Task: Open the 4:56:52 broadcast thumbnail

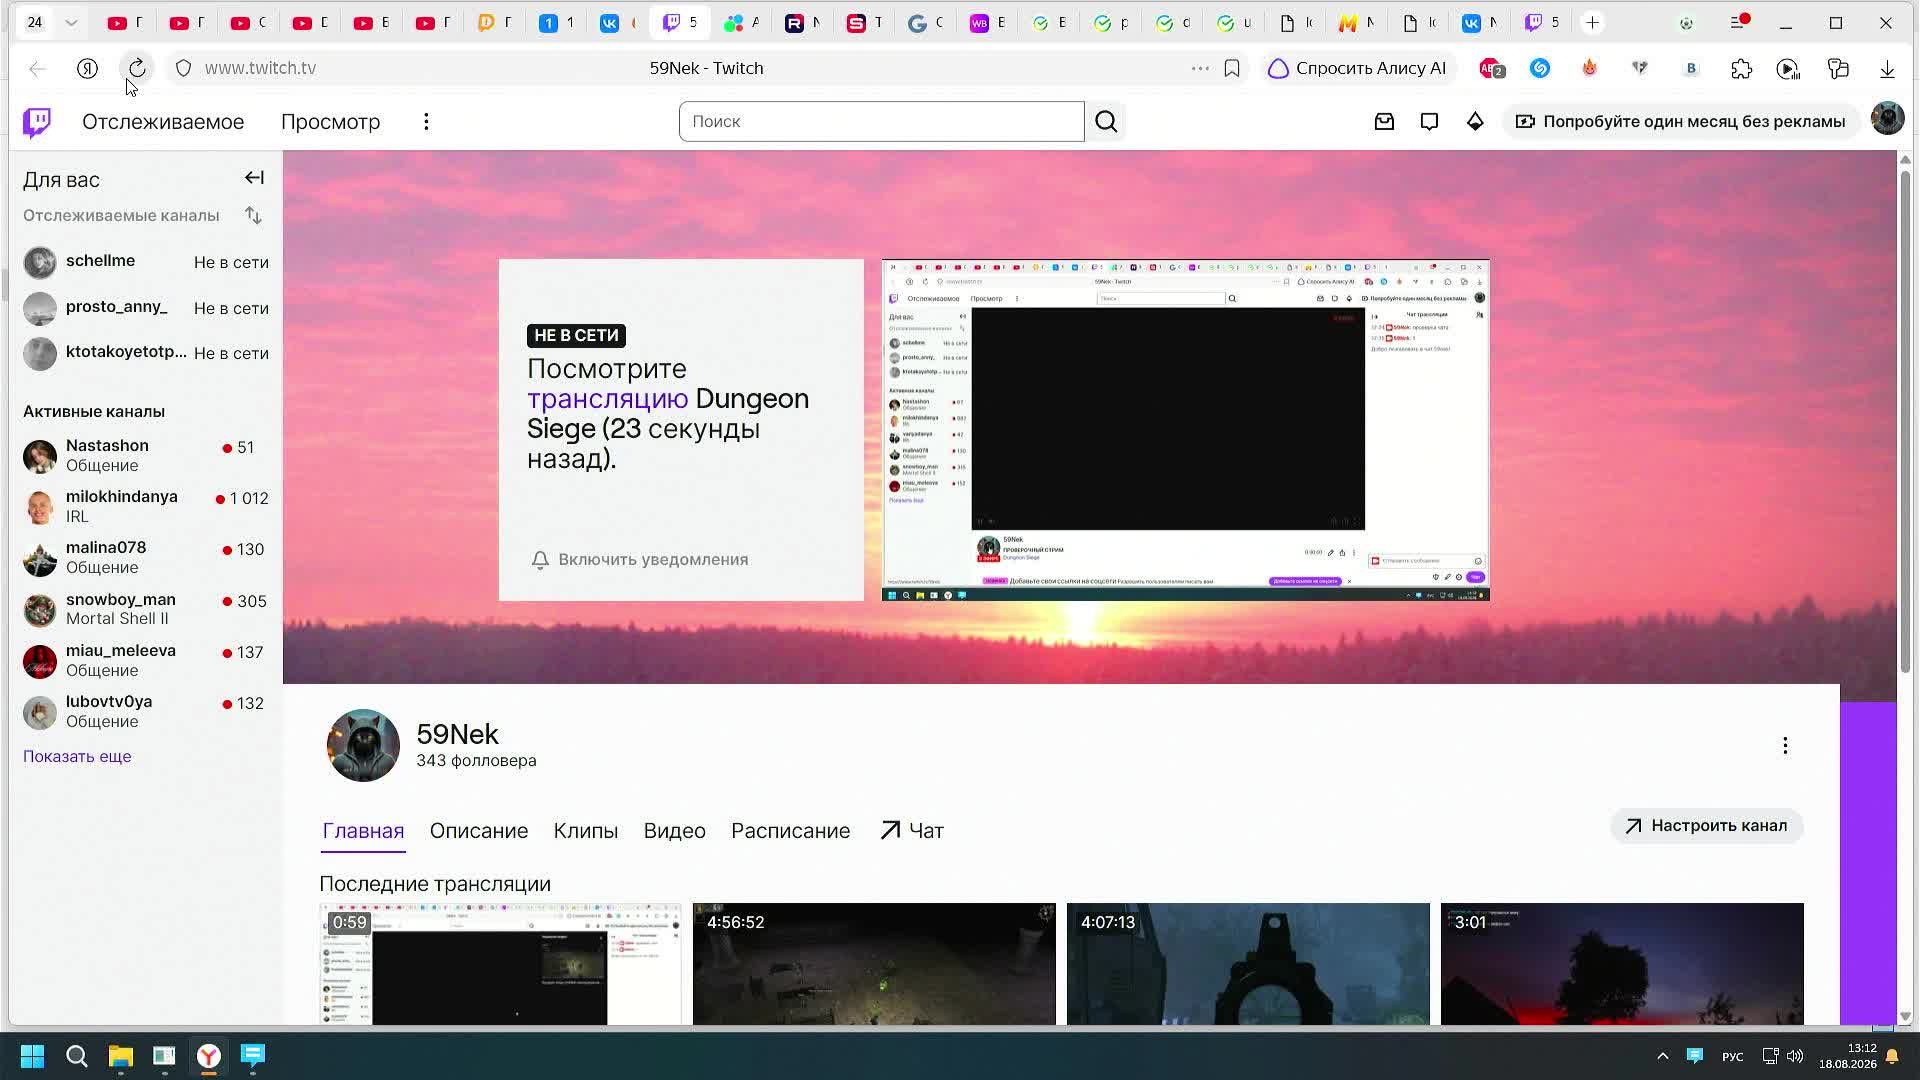Action: point(874,964)
